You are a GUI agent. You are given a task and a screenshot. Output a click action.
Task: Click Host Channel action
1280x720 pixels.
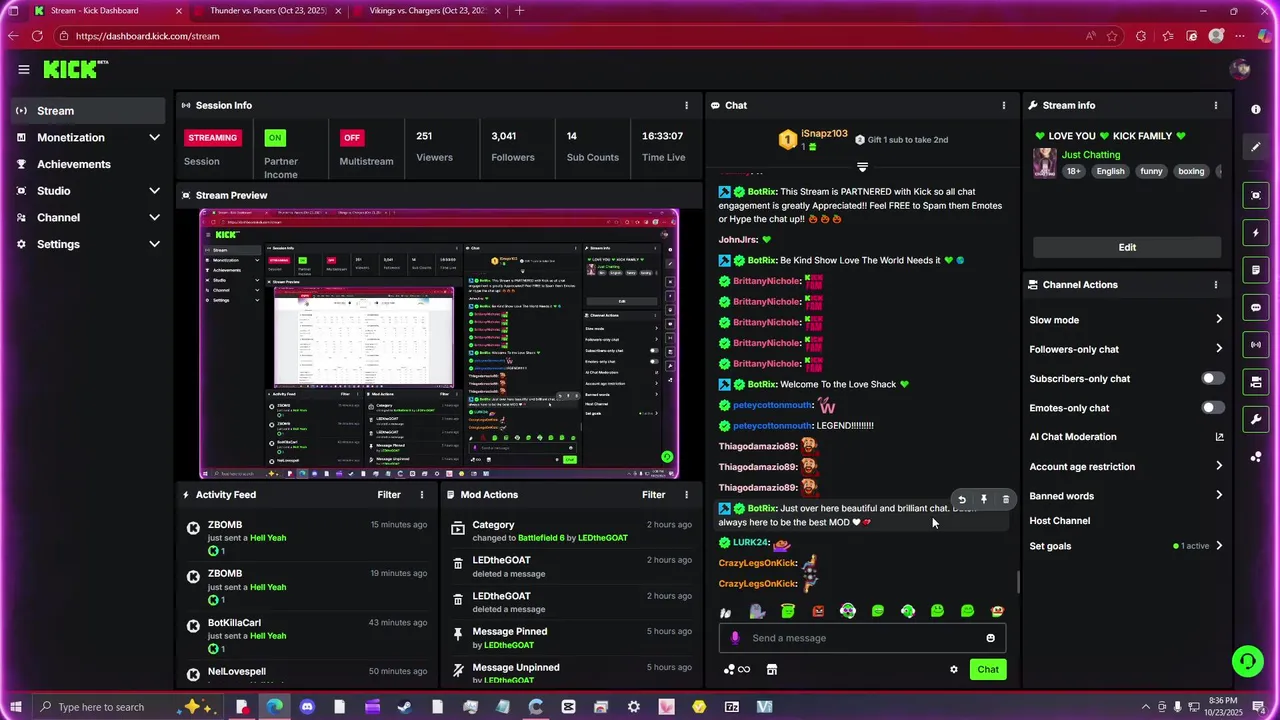click(x=1059, y=521)
